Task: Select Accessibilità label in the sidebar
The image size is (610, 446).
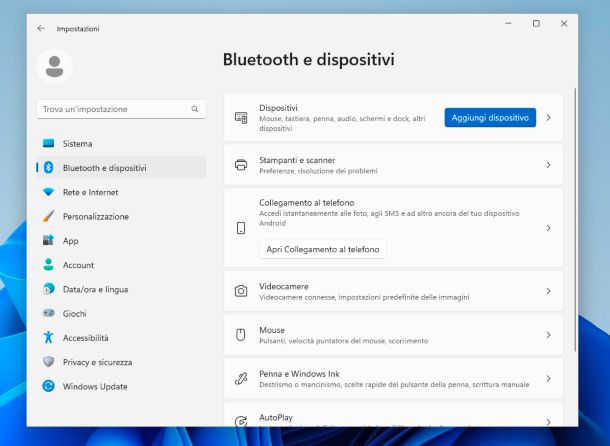Action: point(86,337)
